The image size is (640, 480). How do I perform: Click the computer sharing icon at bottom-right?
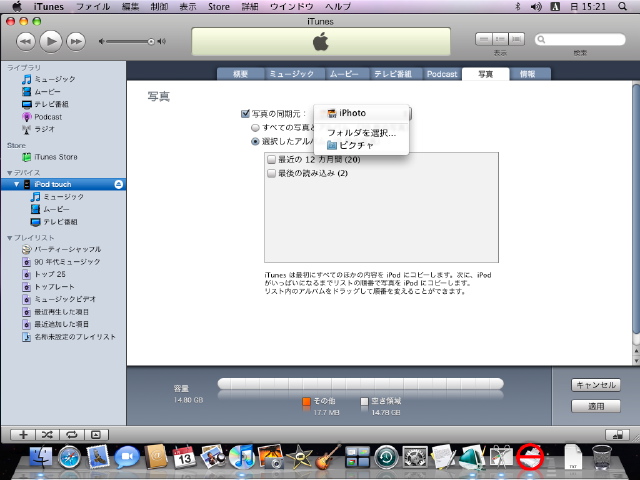point(617,435)
